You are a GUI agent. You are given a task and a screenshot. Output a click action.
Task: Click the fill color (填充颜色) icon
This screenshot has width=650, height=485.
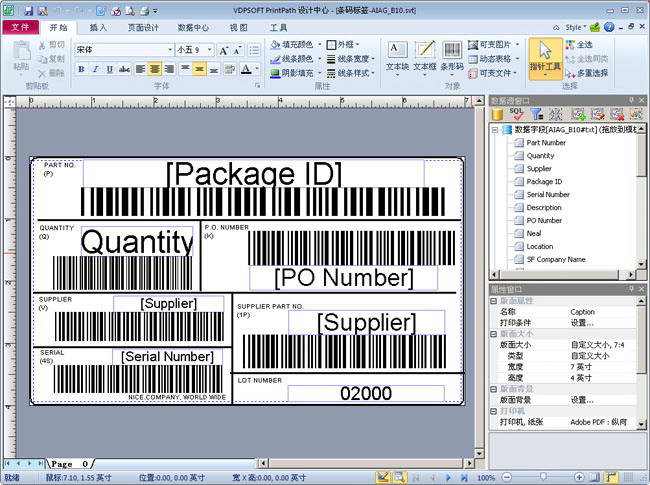[275, 44]
